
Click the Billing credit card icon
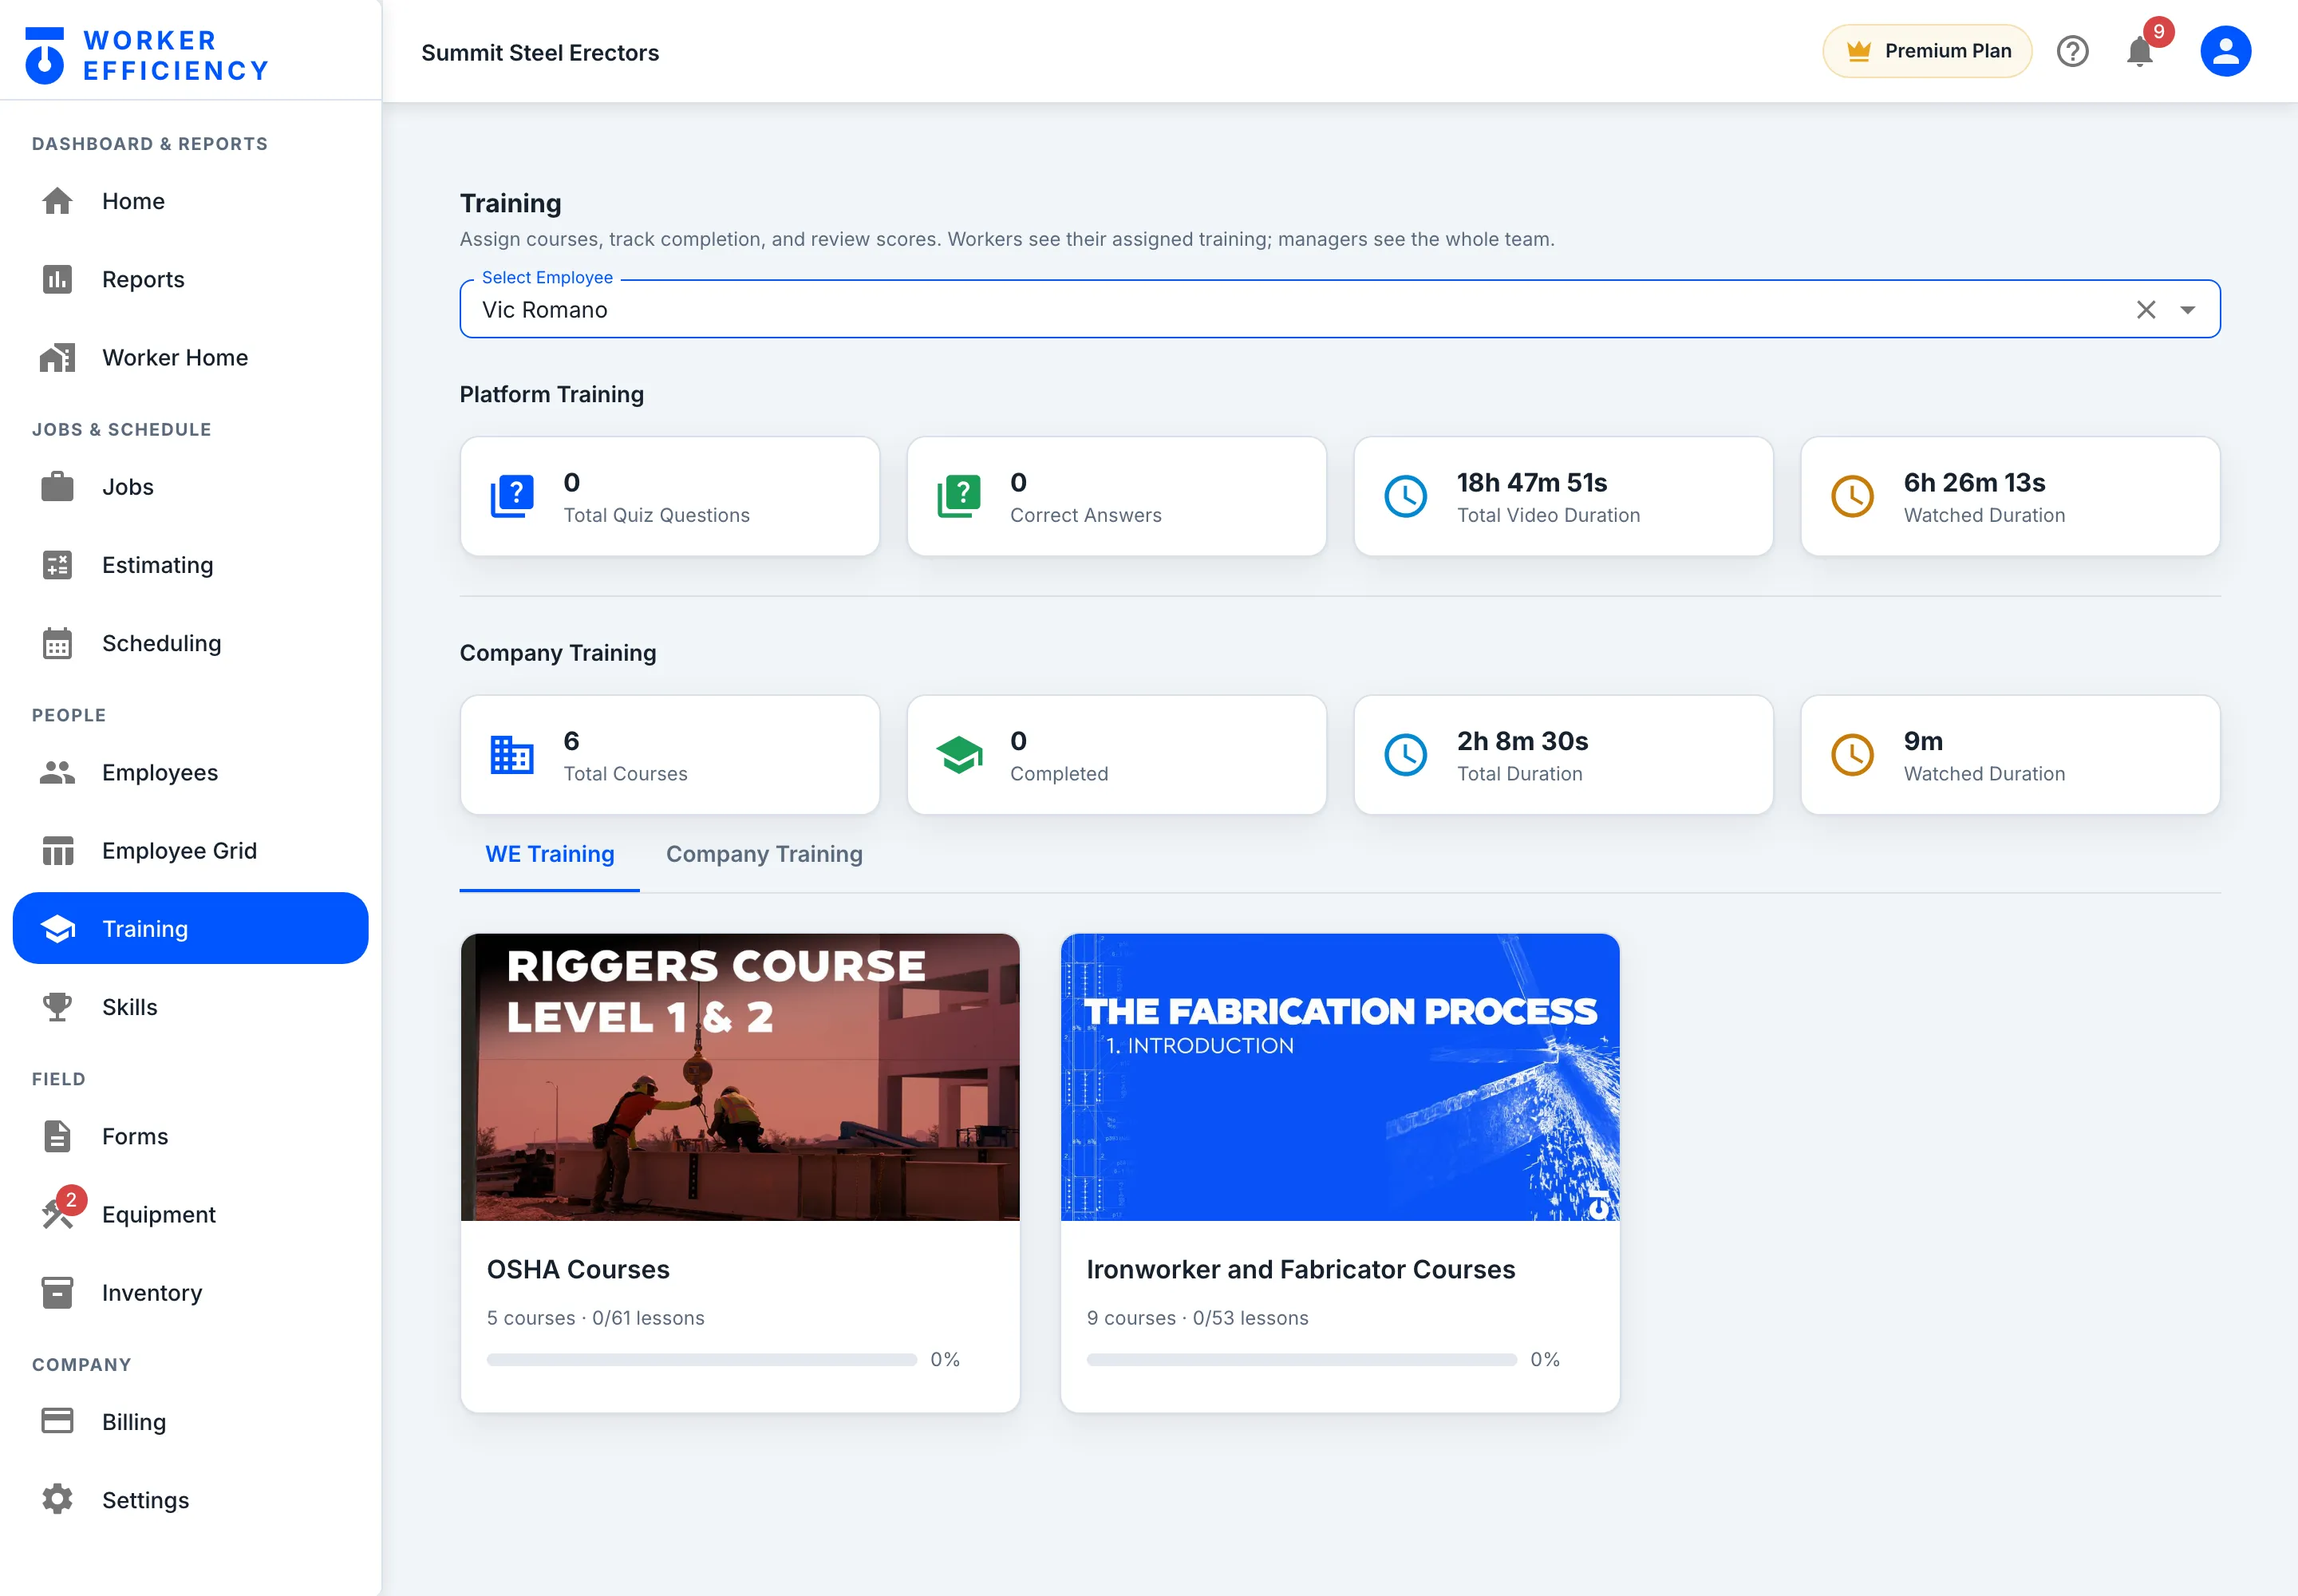(x=57, y=1421)
